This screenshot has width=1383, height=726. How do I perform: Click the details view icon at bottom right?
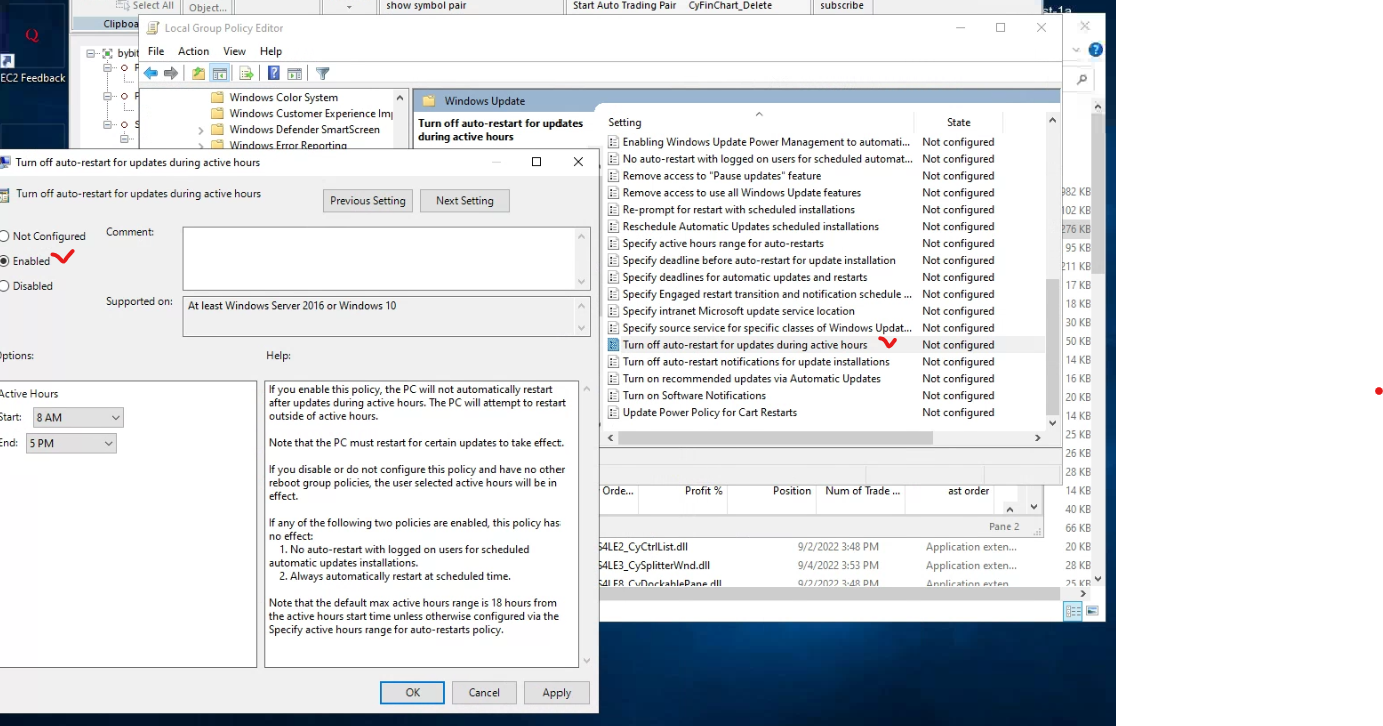(x=1073, y=611)
